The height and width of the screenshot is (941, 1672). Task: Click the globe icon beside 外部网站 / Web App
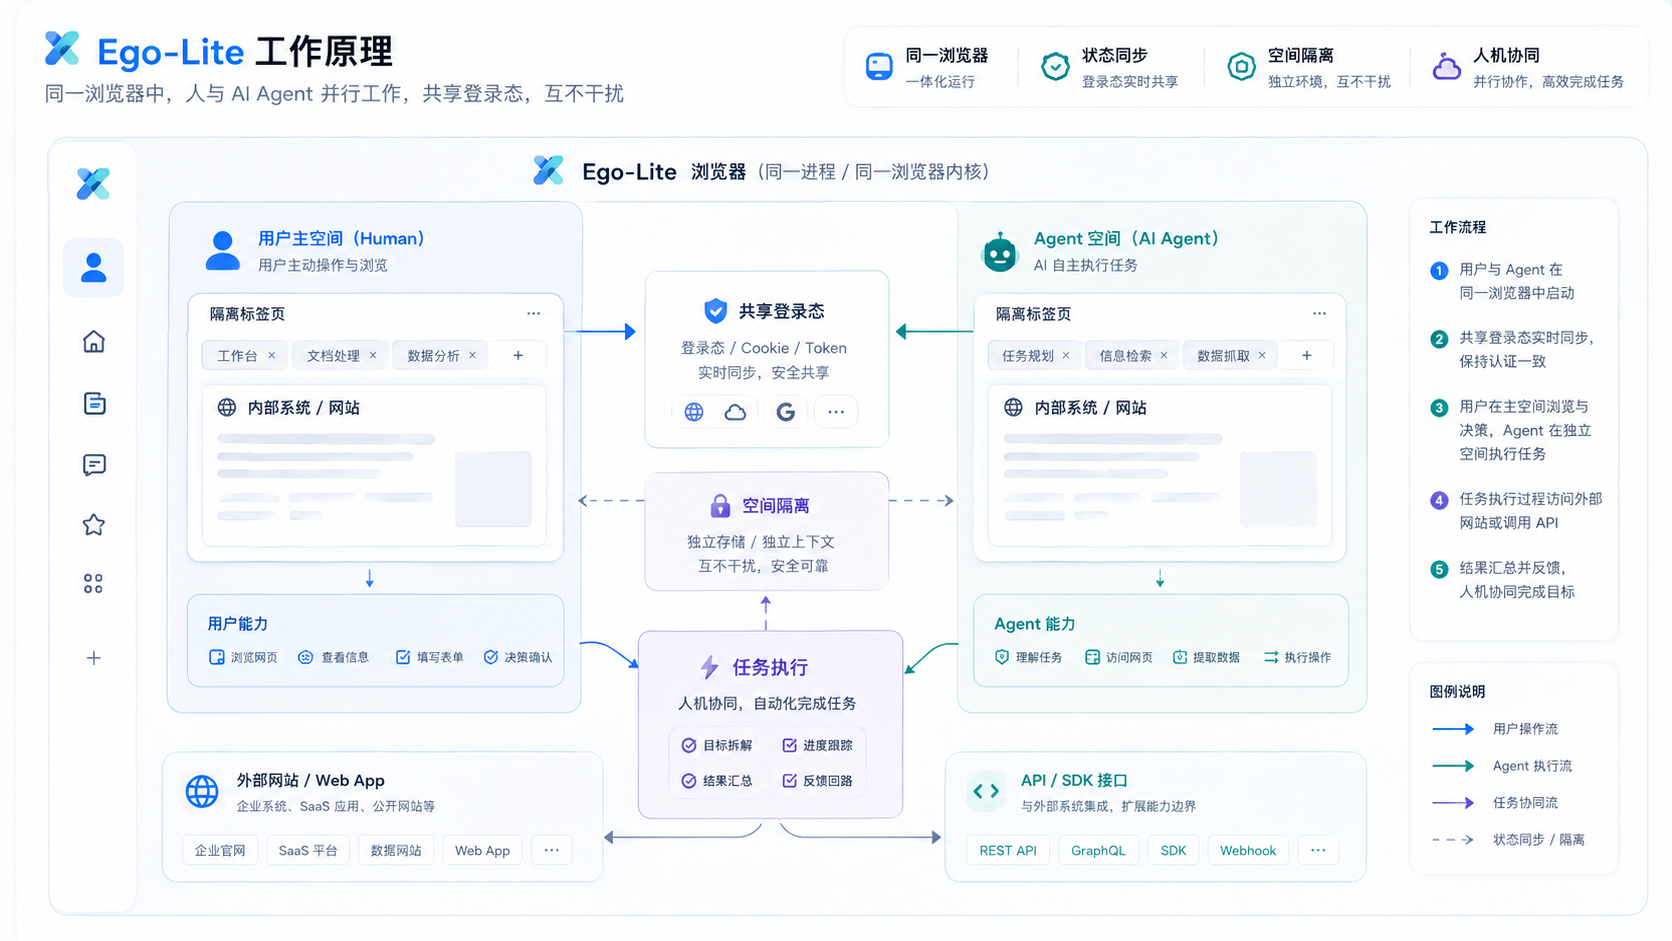(x=202, y=791)
